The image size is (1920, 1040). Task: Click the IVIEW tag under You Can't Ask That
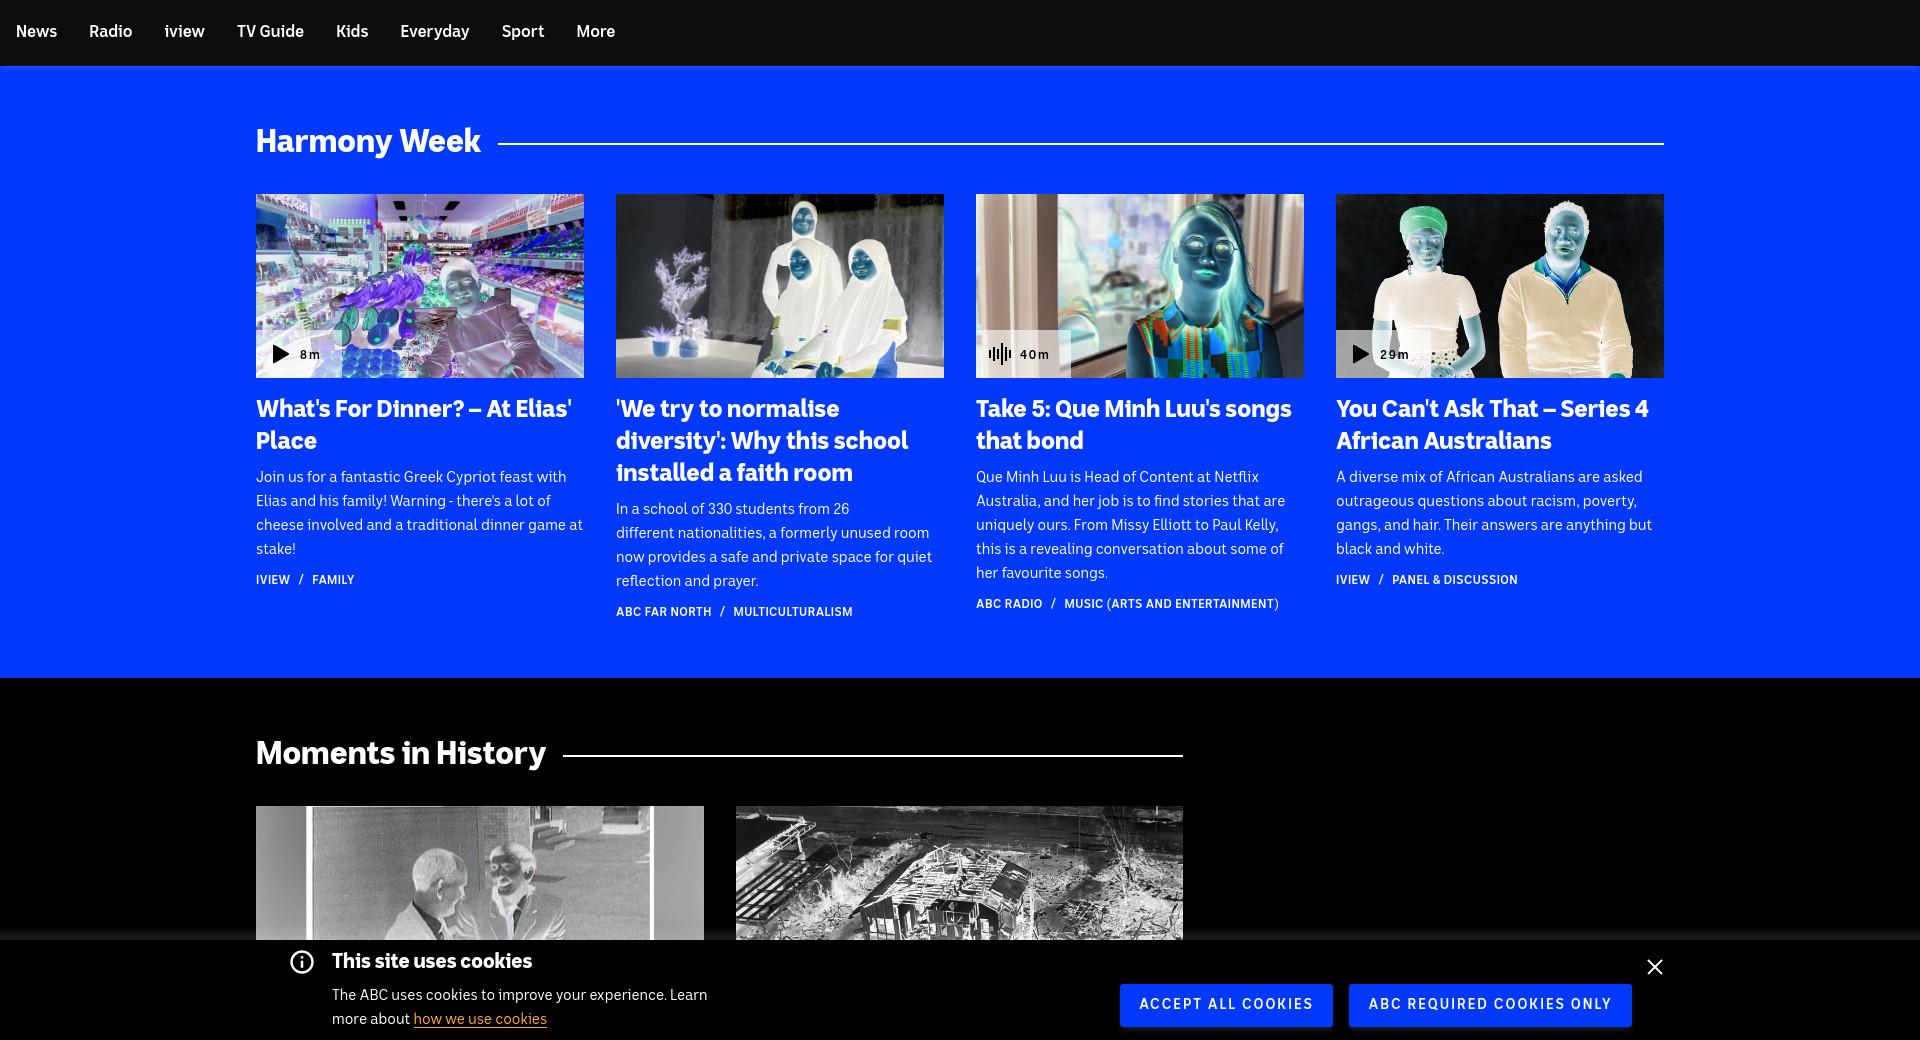[1353, 580]
